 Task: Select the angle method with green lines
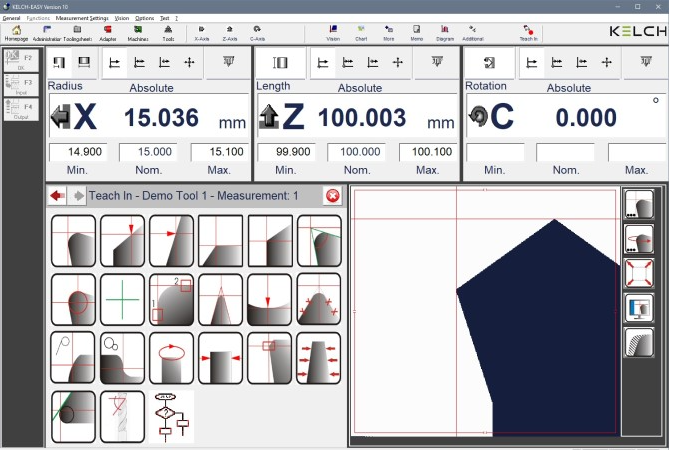click(x=319, y=241)
